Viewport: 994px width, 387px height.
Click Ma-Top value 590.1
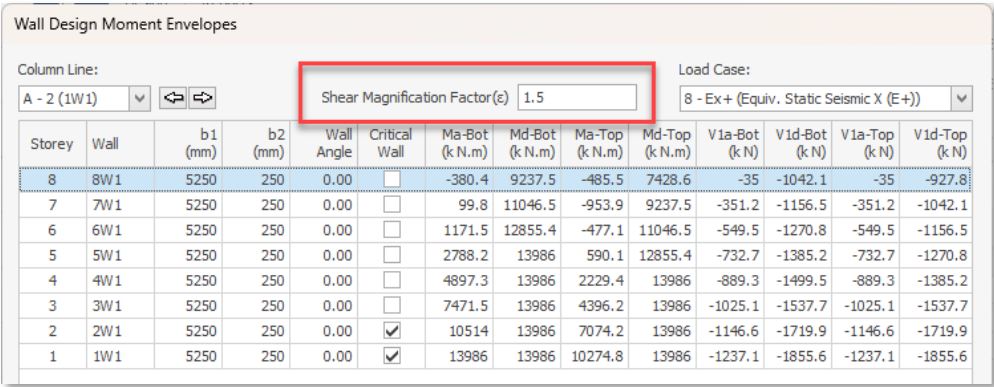click(607, 256)
